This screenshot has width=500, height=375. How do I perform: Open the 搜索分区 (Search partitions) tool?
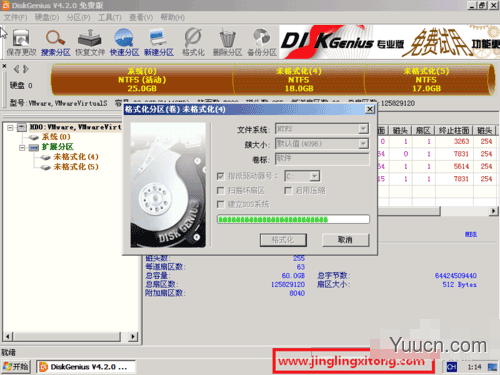[x=56, y=42]
